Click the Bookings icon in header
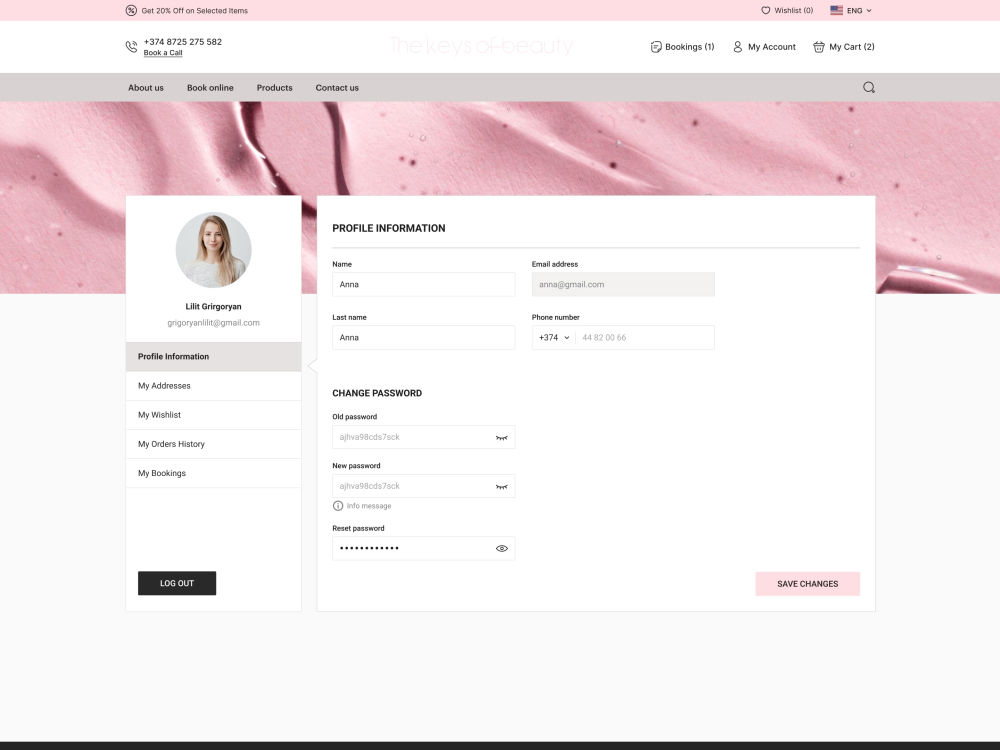The image size is (1000, 750). click(x=656, y=47)
